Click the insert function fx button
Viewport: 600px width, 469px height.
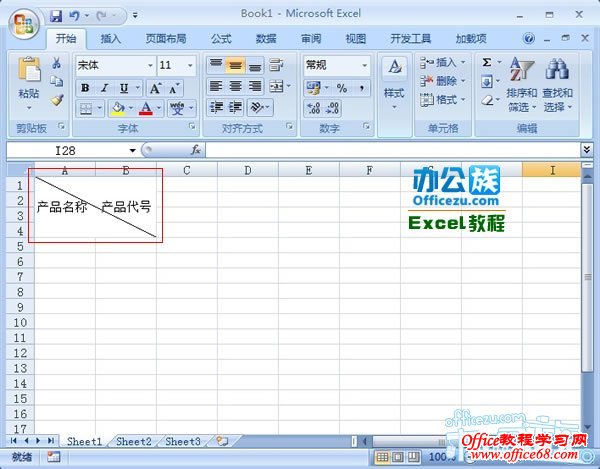196,150
